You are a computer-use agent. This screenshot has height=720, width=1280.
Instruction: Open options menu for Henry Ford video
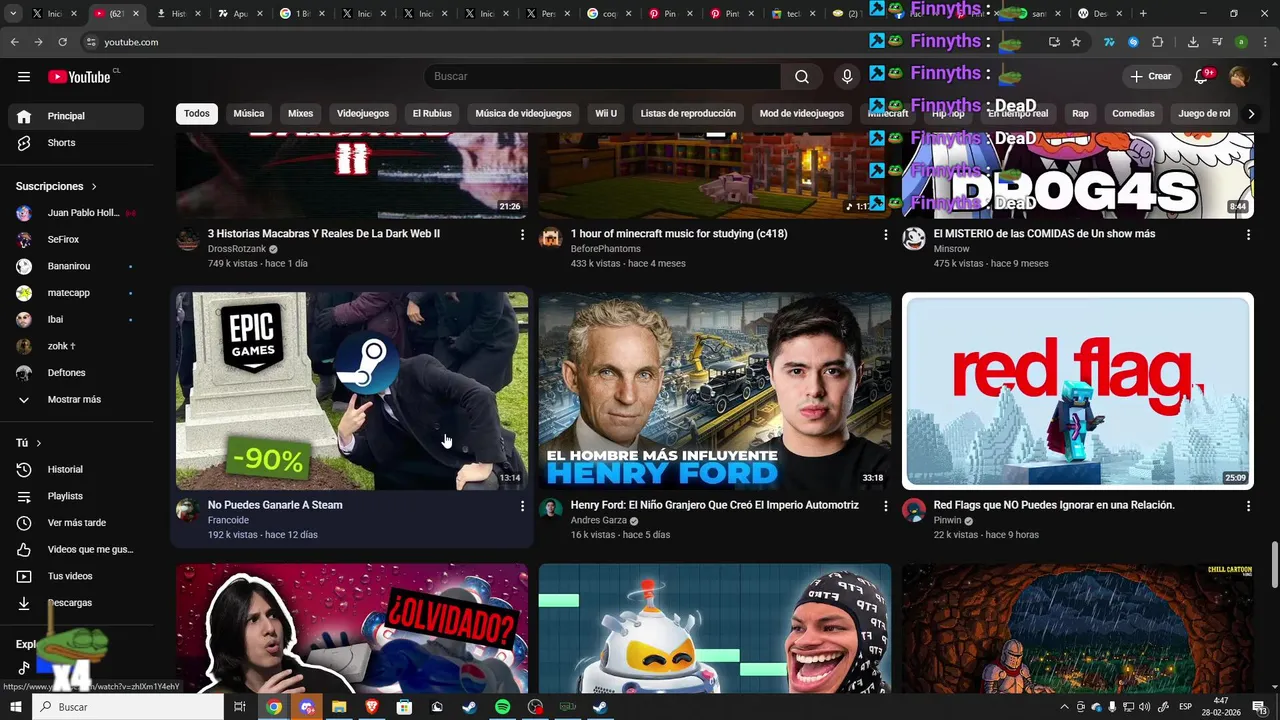(885, 506)
